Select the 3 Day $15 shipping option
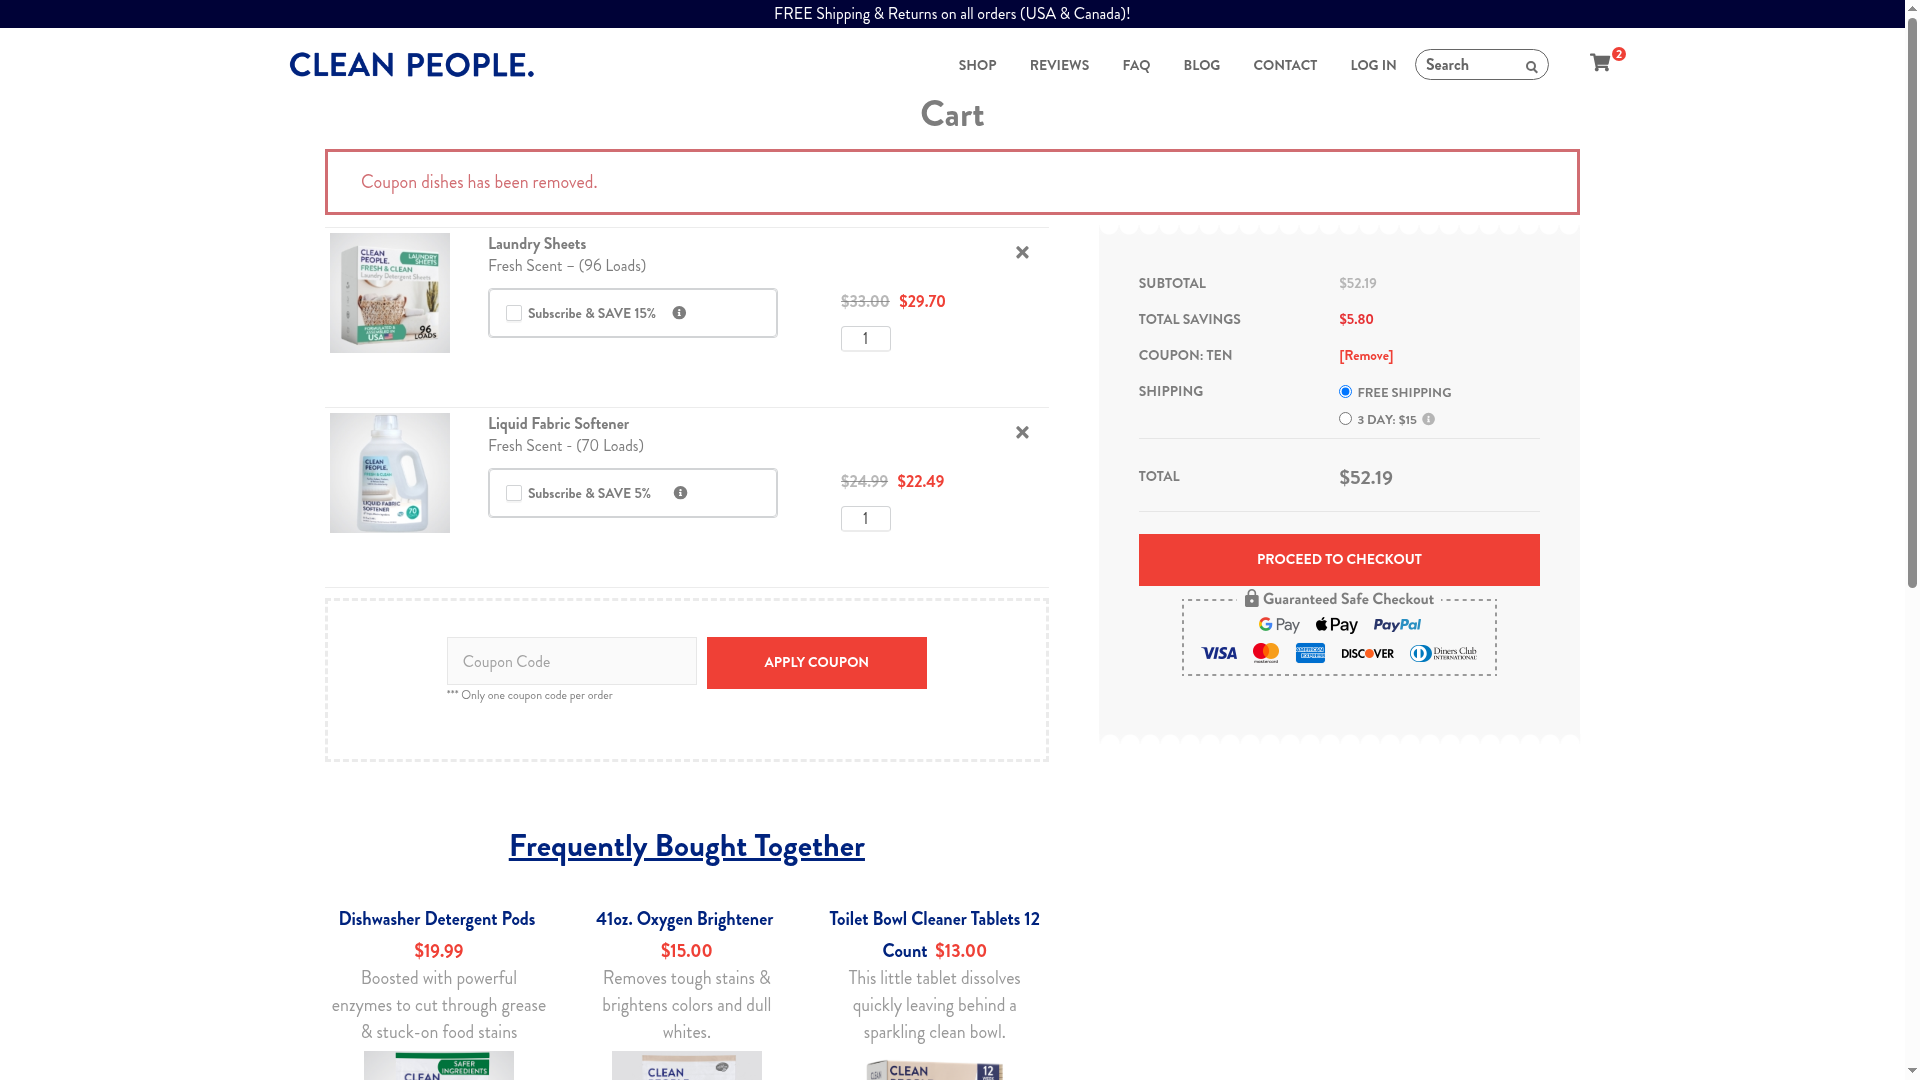 [x=1345, y=419]
